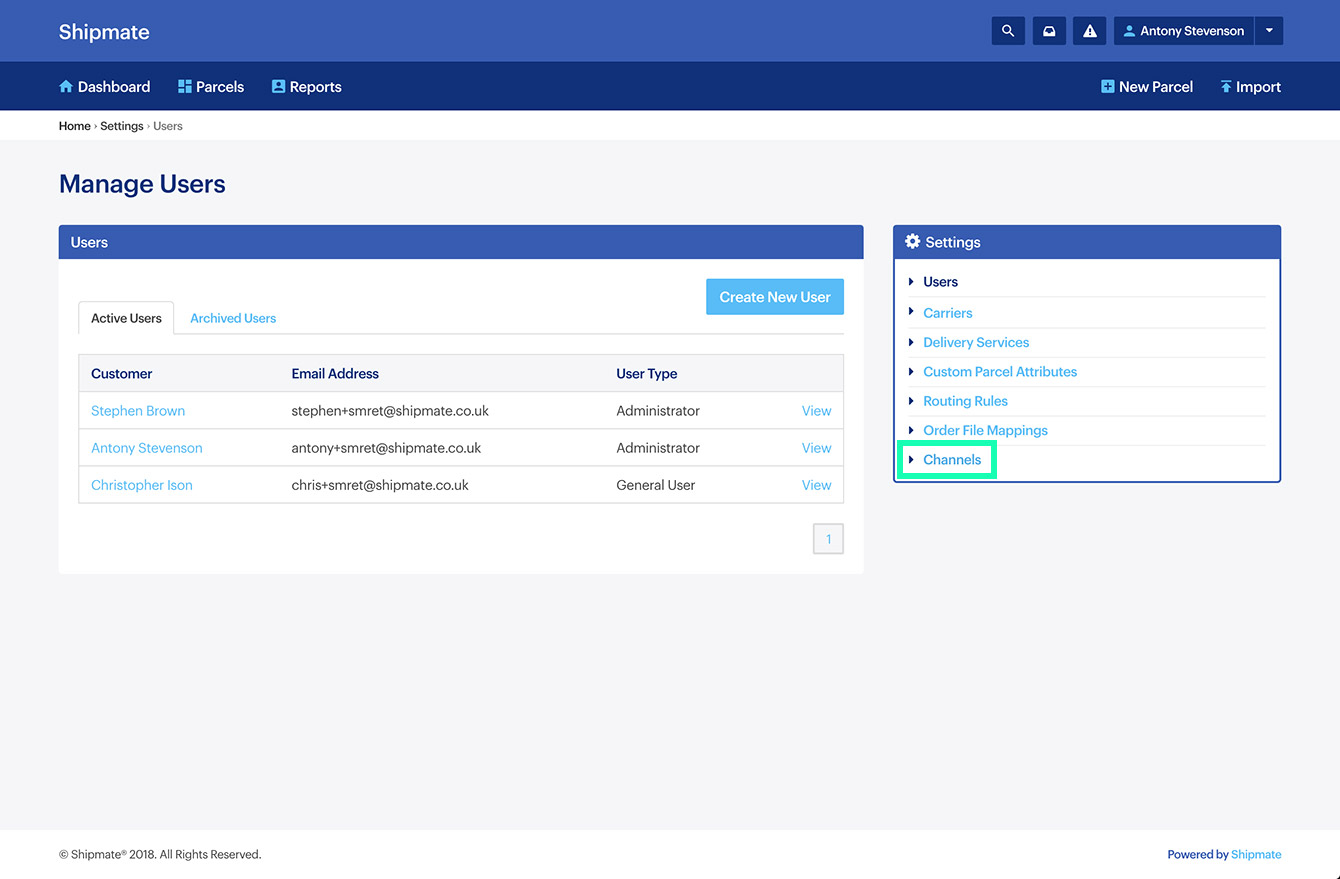The height and width of the screenshot is (879, 1340).
Task: Click View for Christopher Ison
Action: (x=817, y=485)
